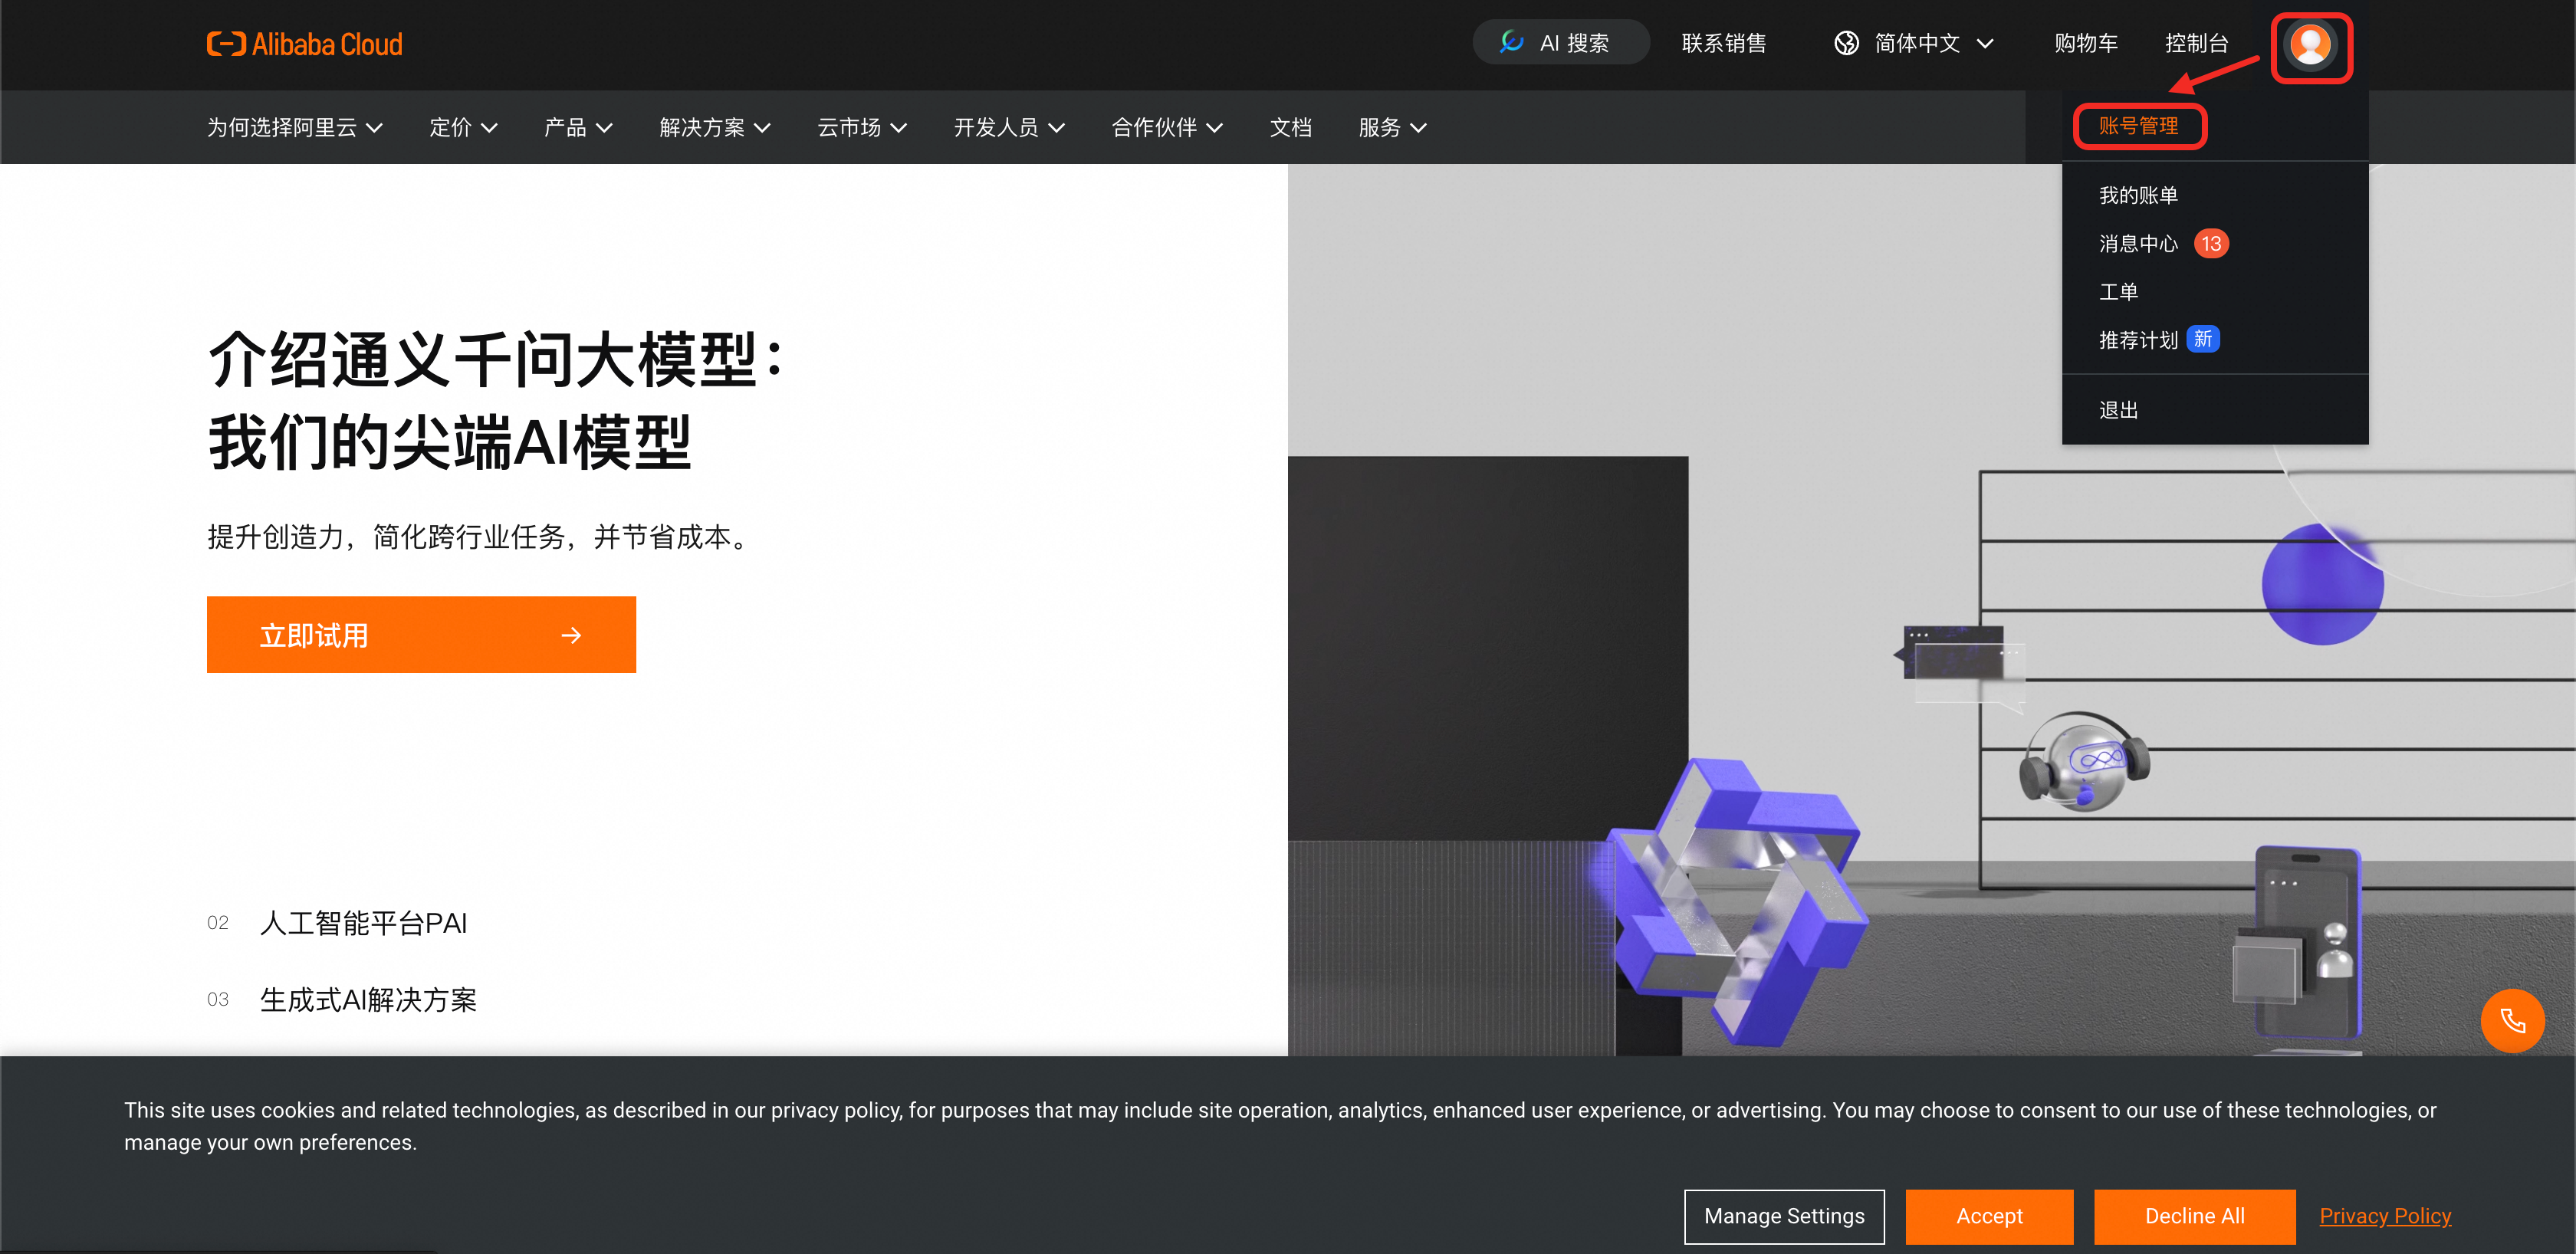2576x1254 pixels.
Task: Click the orange phone contact button
Action: pos(2512,1020)
